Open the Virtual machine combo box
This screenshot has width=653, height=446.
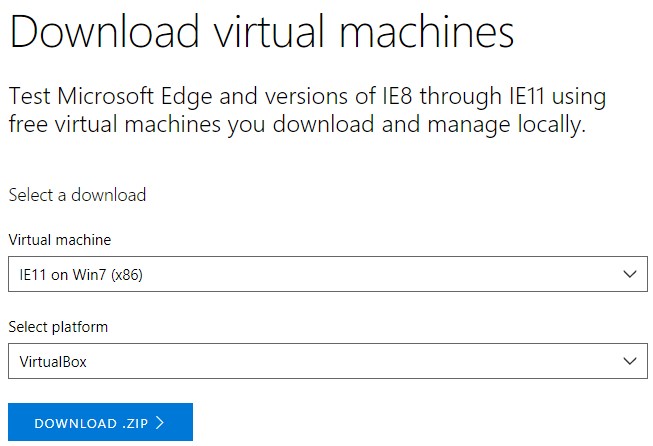tap(327, 274)
